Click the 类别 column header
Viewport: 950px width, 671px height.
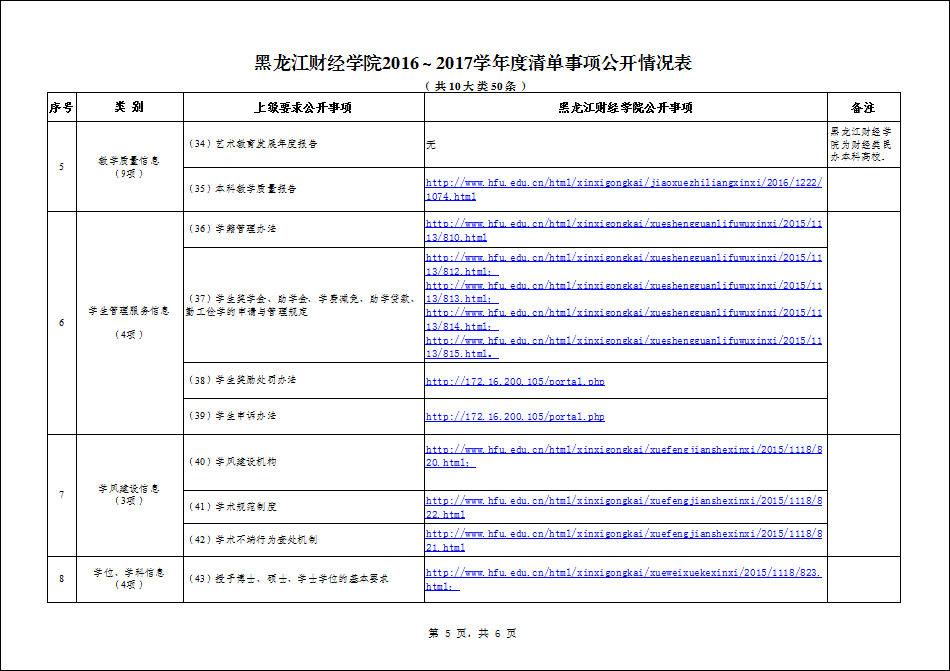click(x=129, y=108)
